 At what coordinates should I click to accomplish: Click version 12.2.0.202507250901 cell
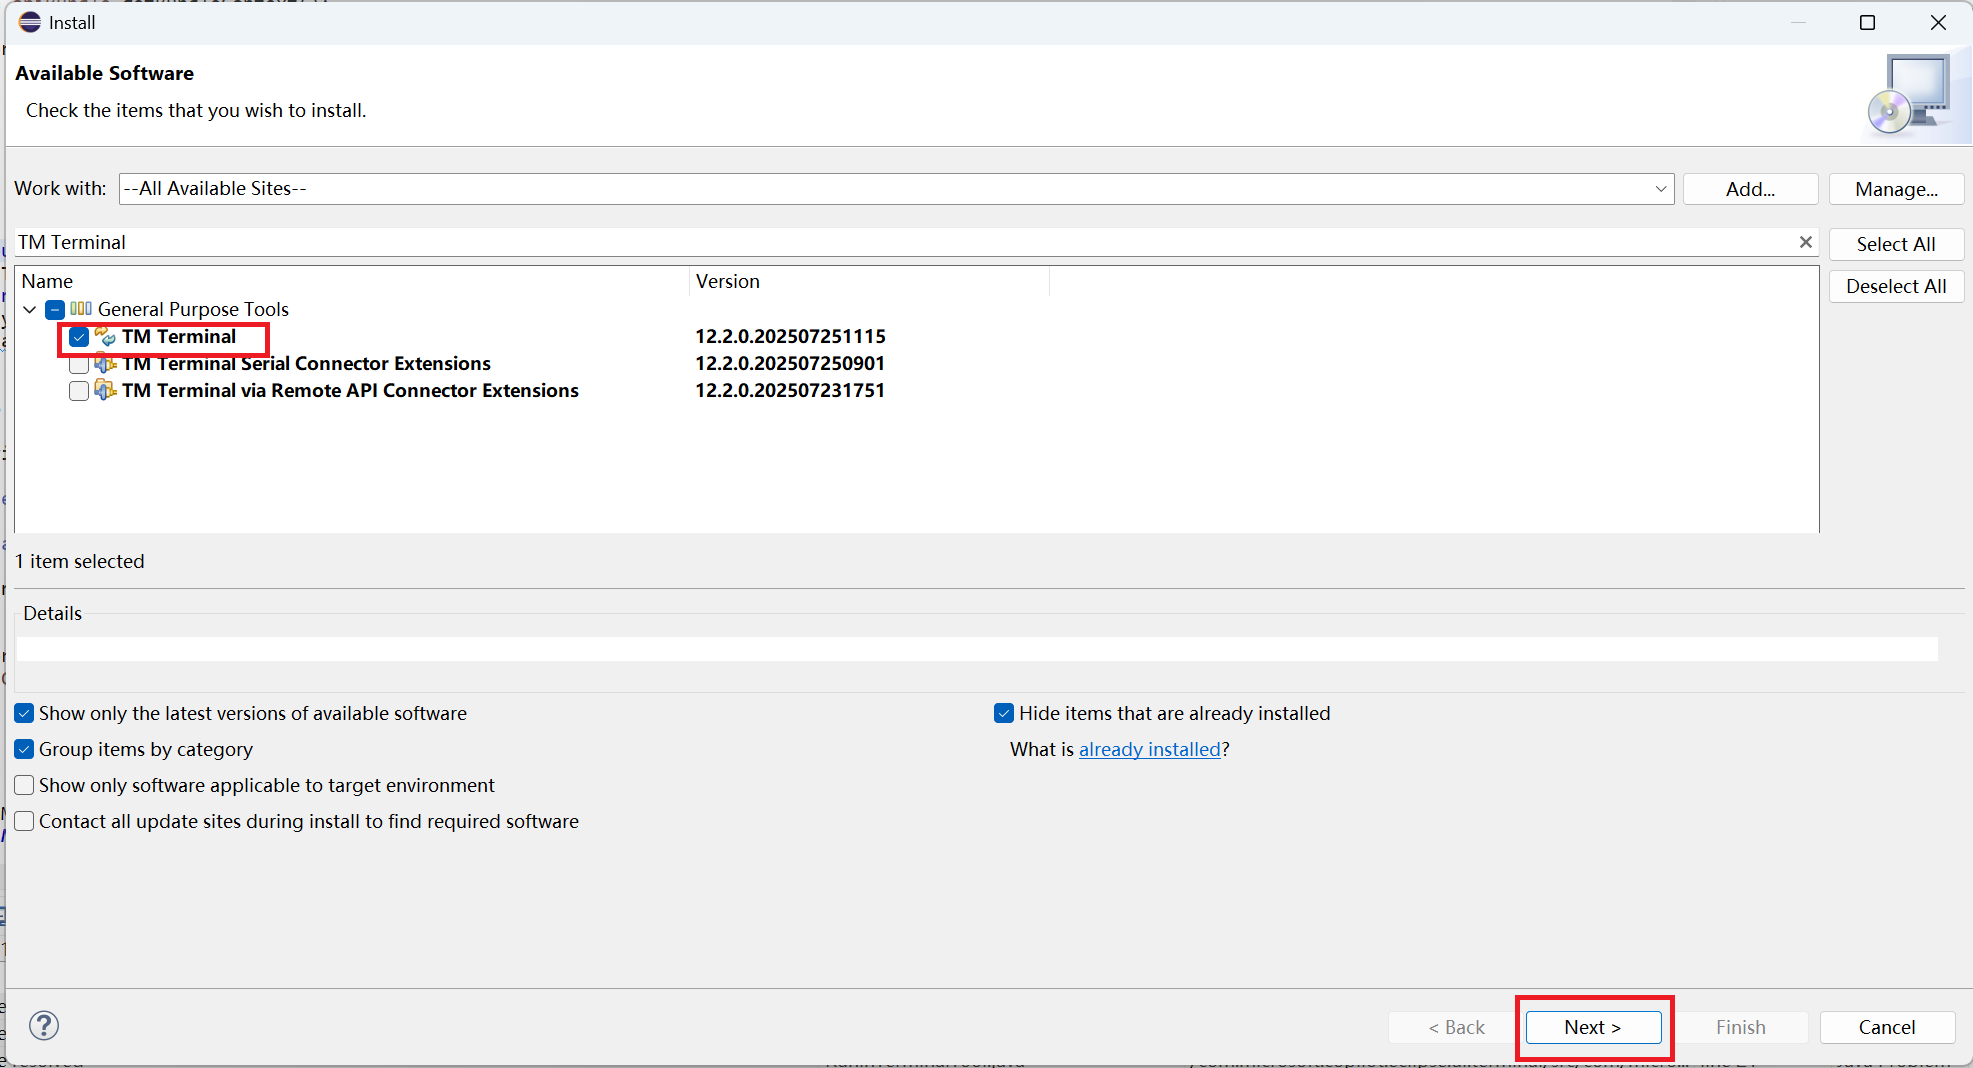point(790,363)
